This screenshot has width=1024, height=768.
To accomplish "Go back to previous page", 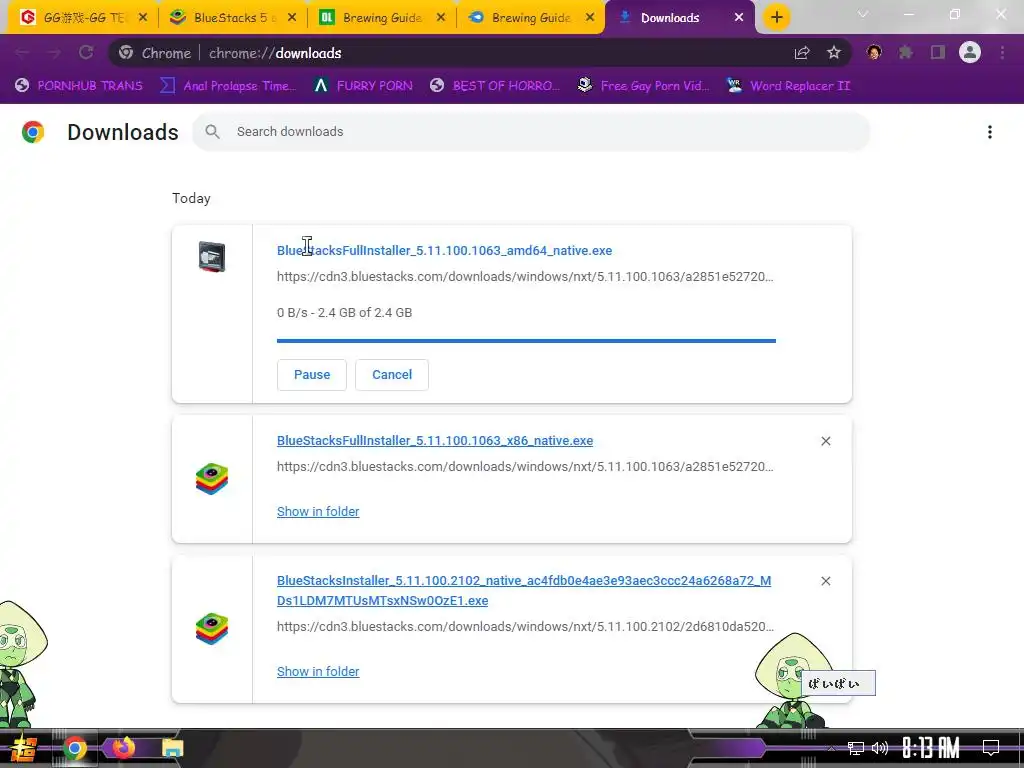I will click(22, 53).
